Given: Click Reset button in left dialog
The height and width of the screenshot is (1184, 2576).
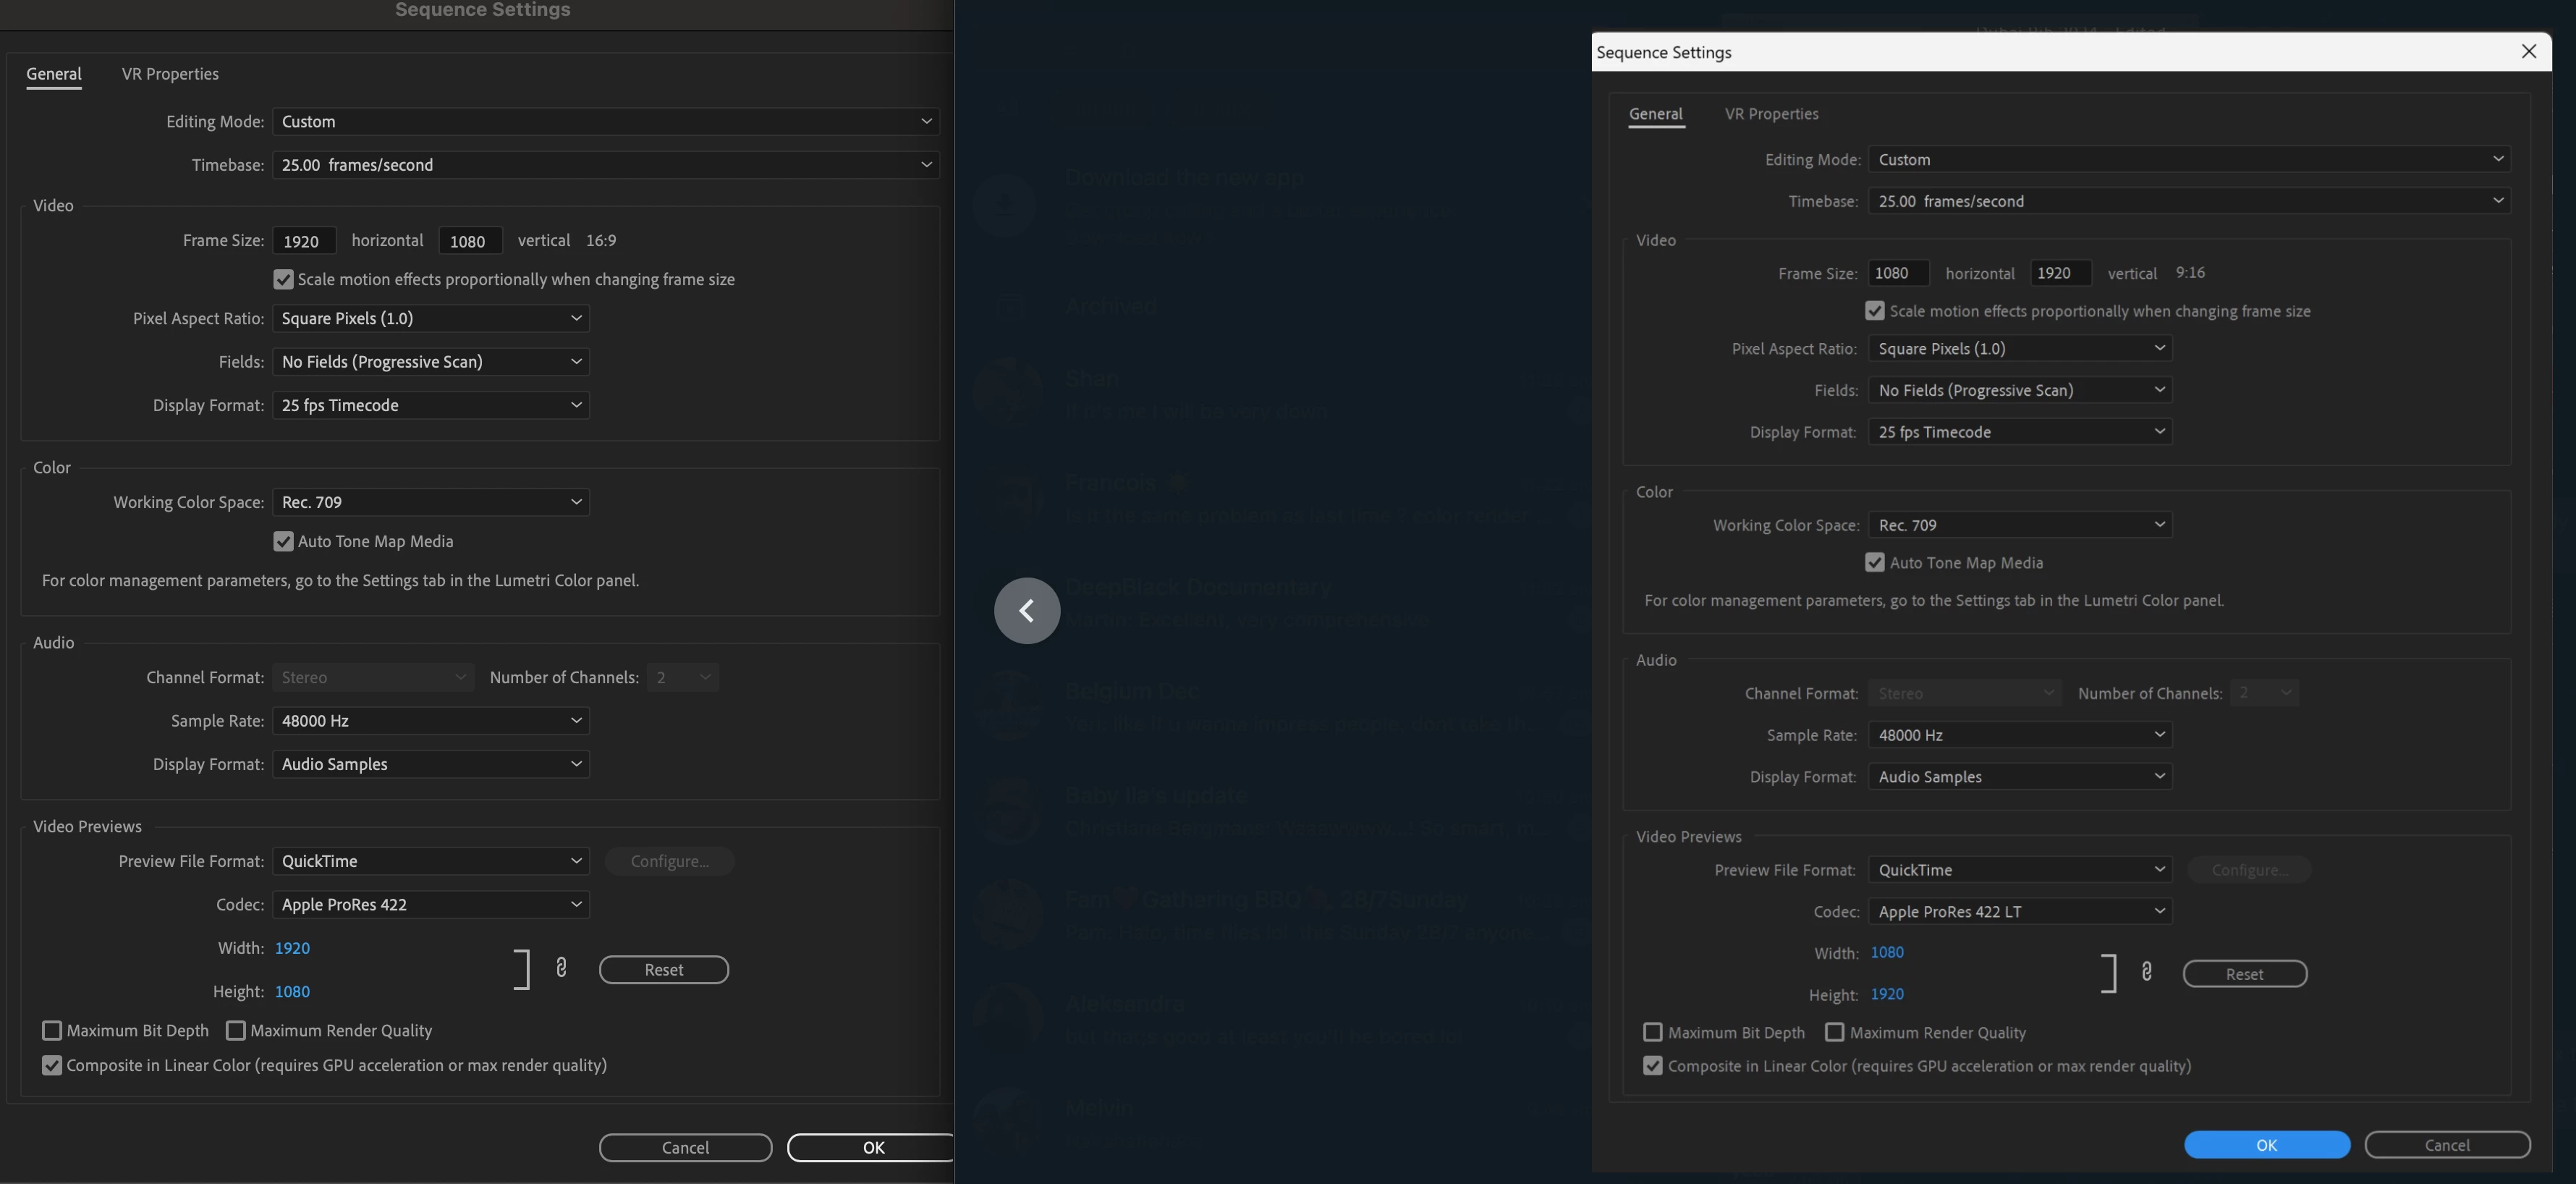Looking at the screenshot, I should coord(663,970).
